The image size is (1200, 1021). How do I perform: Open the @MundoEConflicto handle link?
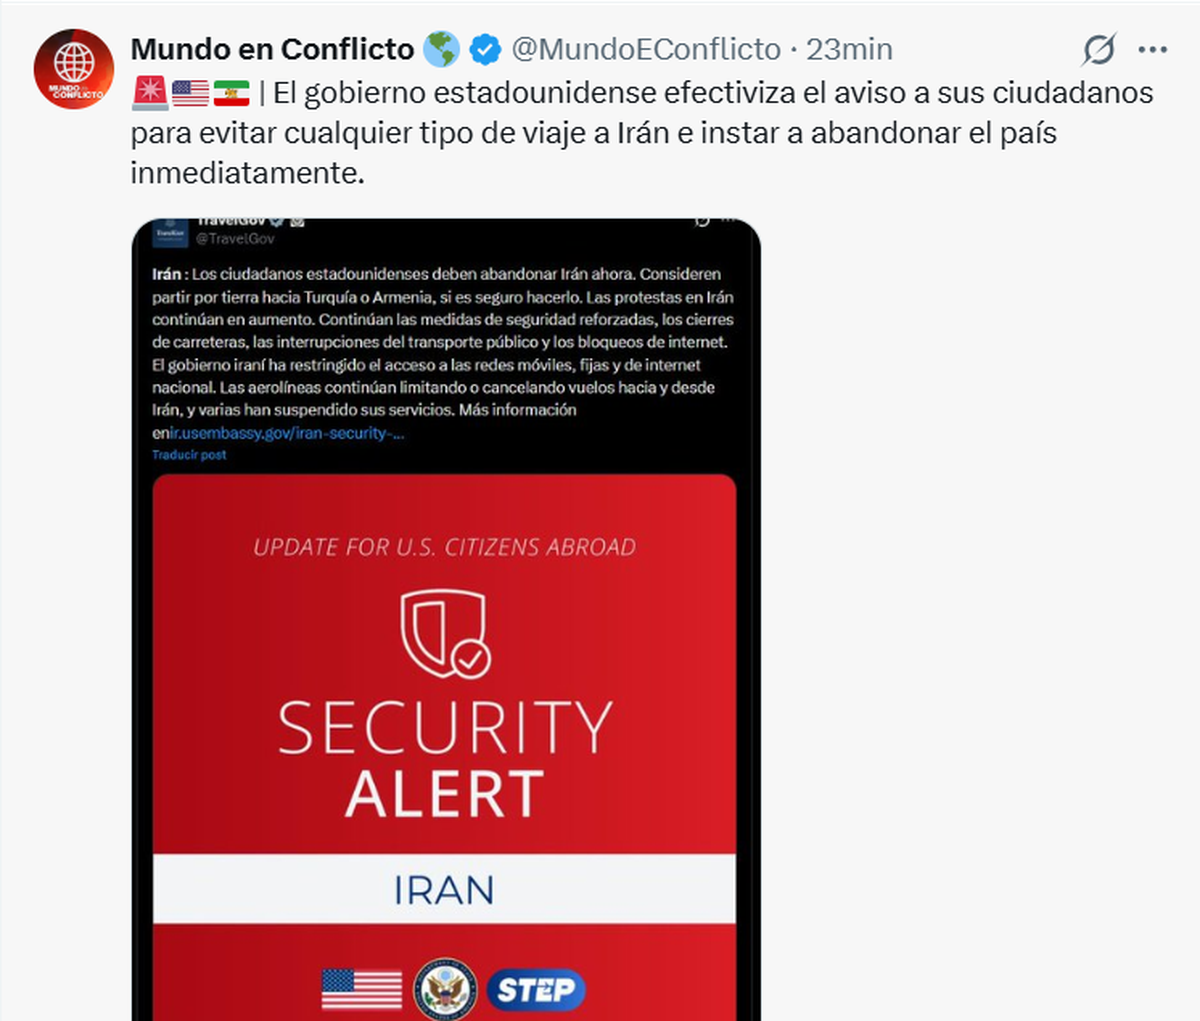pos(646,49)
